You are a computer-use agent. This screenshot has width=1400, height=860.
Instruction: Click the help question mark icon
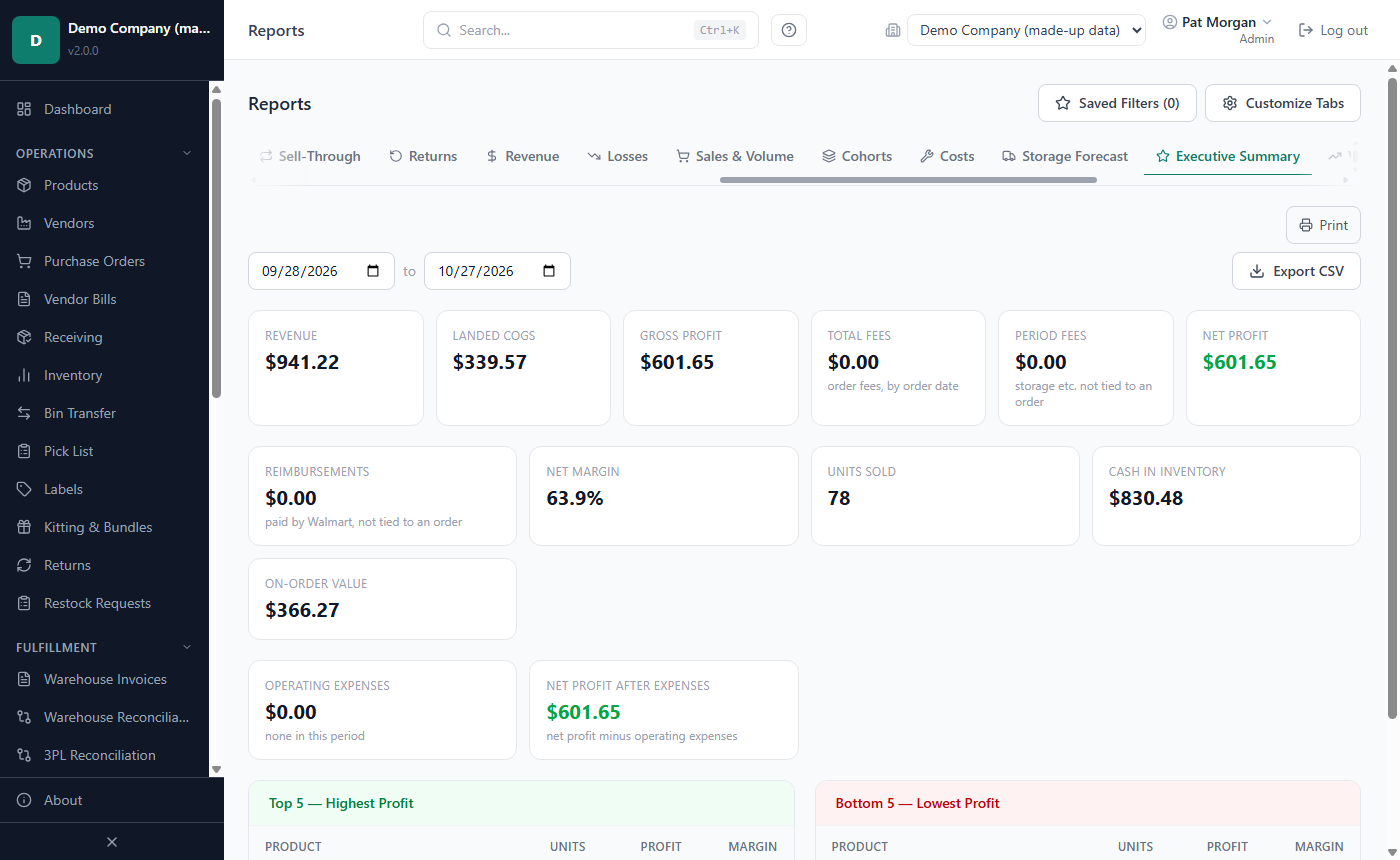point(789,30)
